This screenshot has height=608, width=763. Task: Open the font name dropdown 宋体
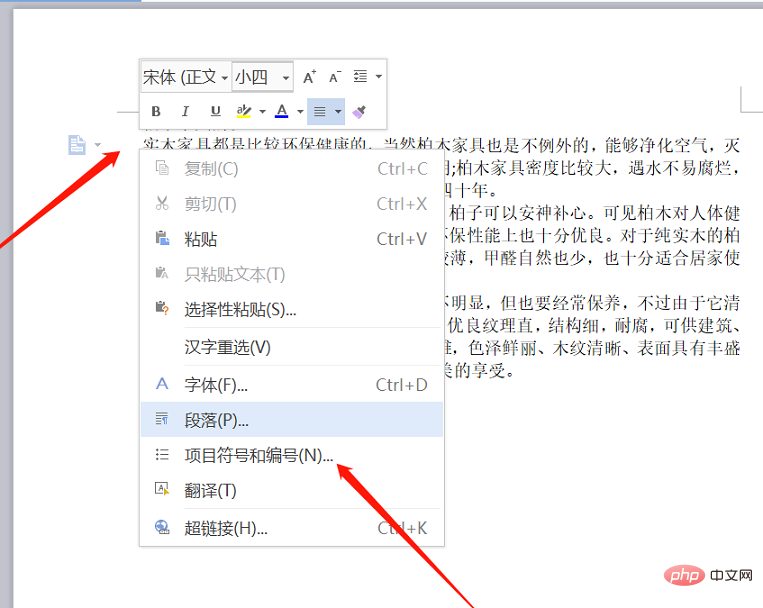tap(186, 77)
